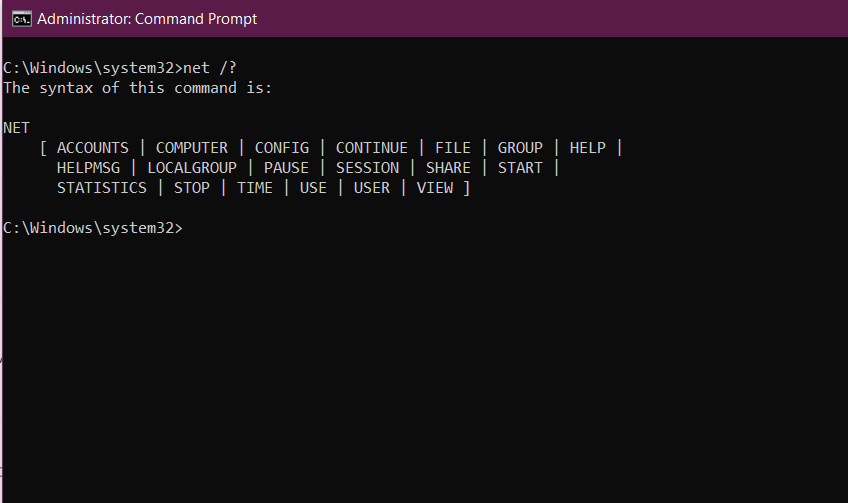Click on the CONFIG keyword
This screenshot has height=503, width=848.
pyautogui.click(x=282, y=148)
